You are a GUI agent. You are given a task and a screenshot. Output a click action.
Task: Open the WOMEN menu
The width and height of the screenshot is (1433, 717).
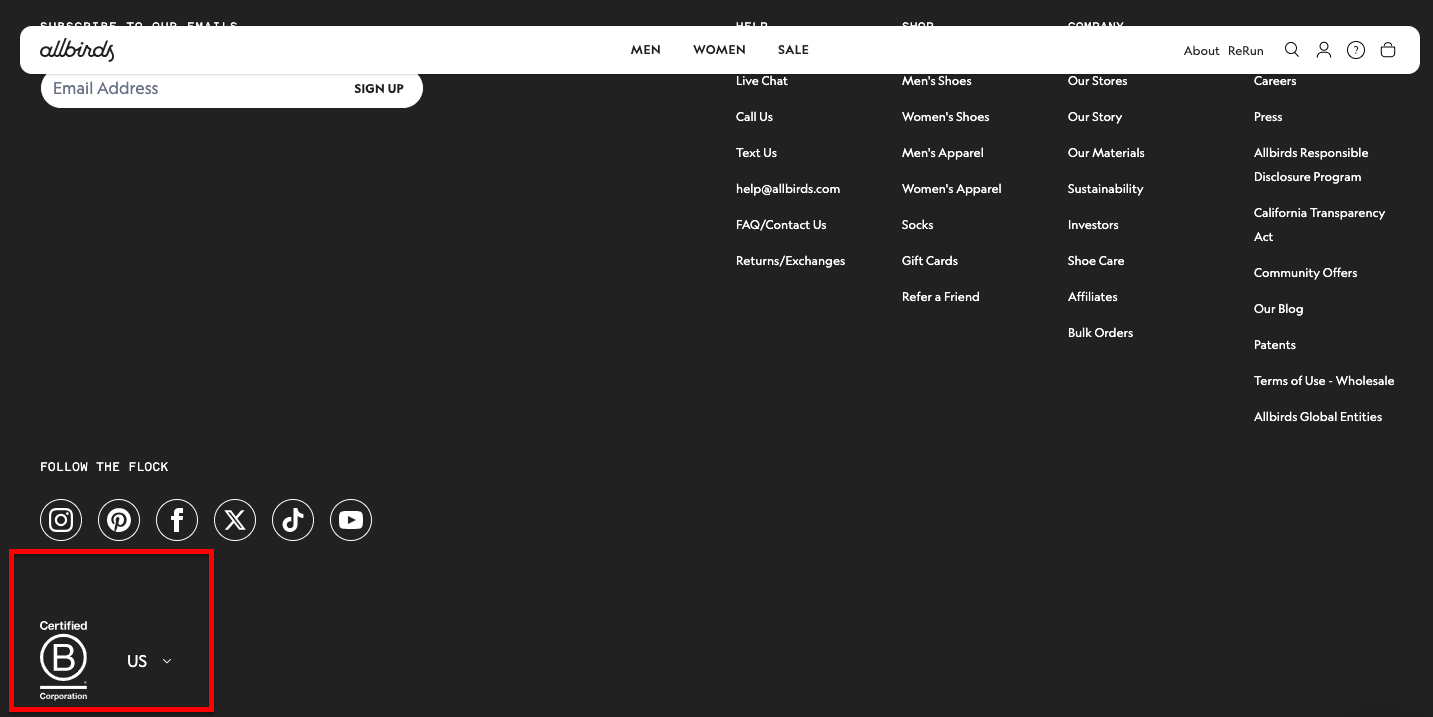[x=719, y=49]
